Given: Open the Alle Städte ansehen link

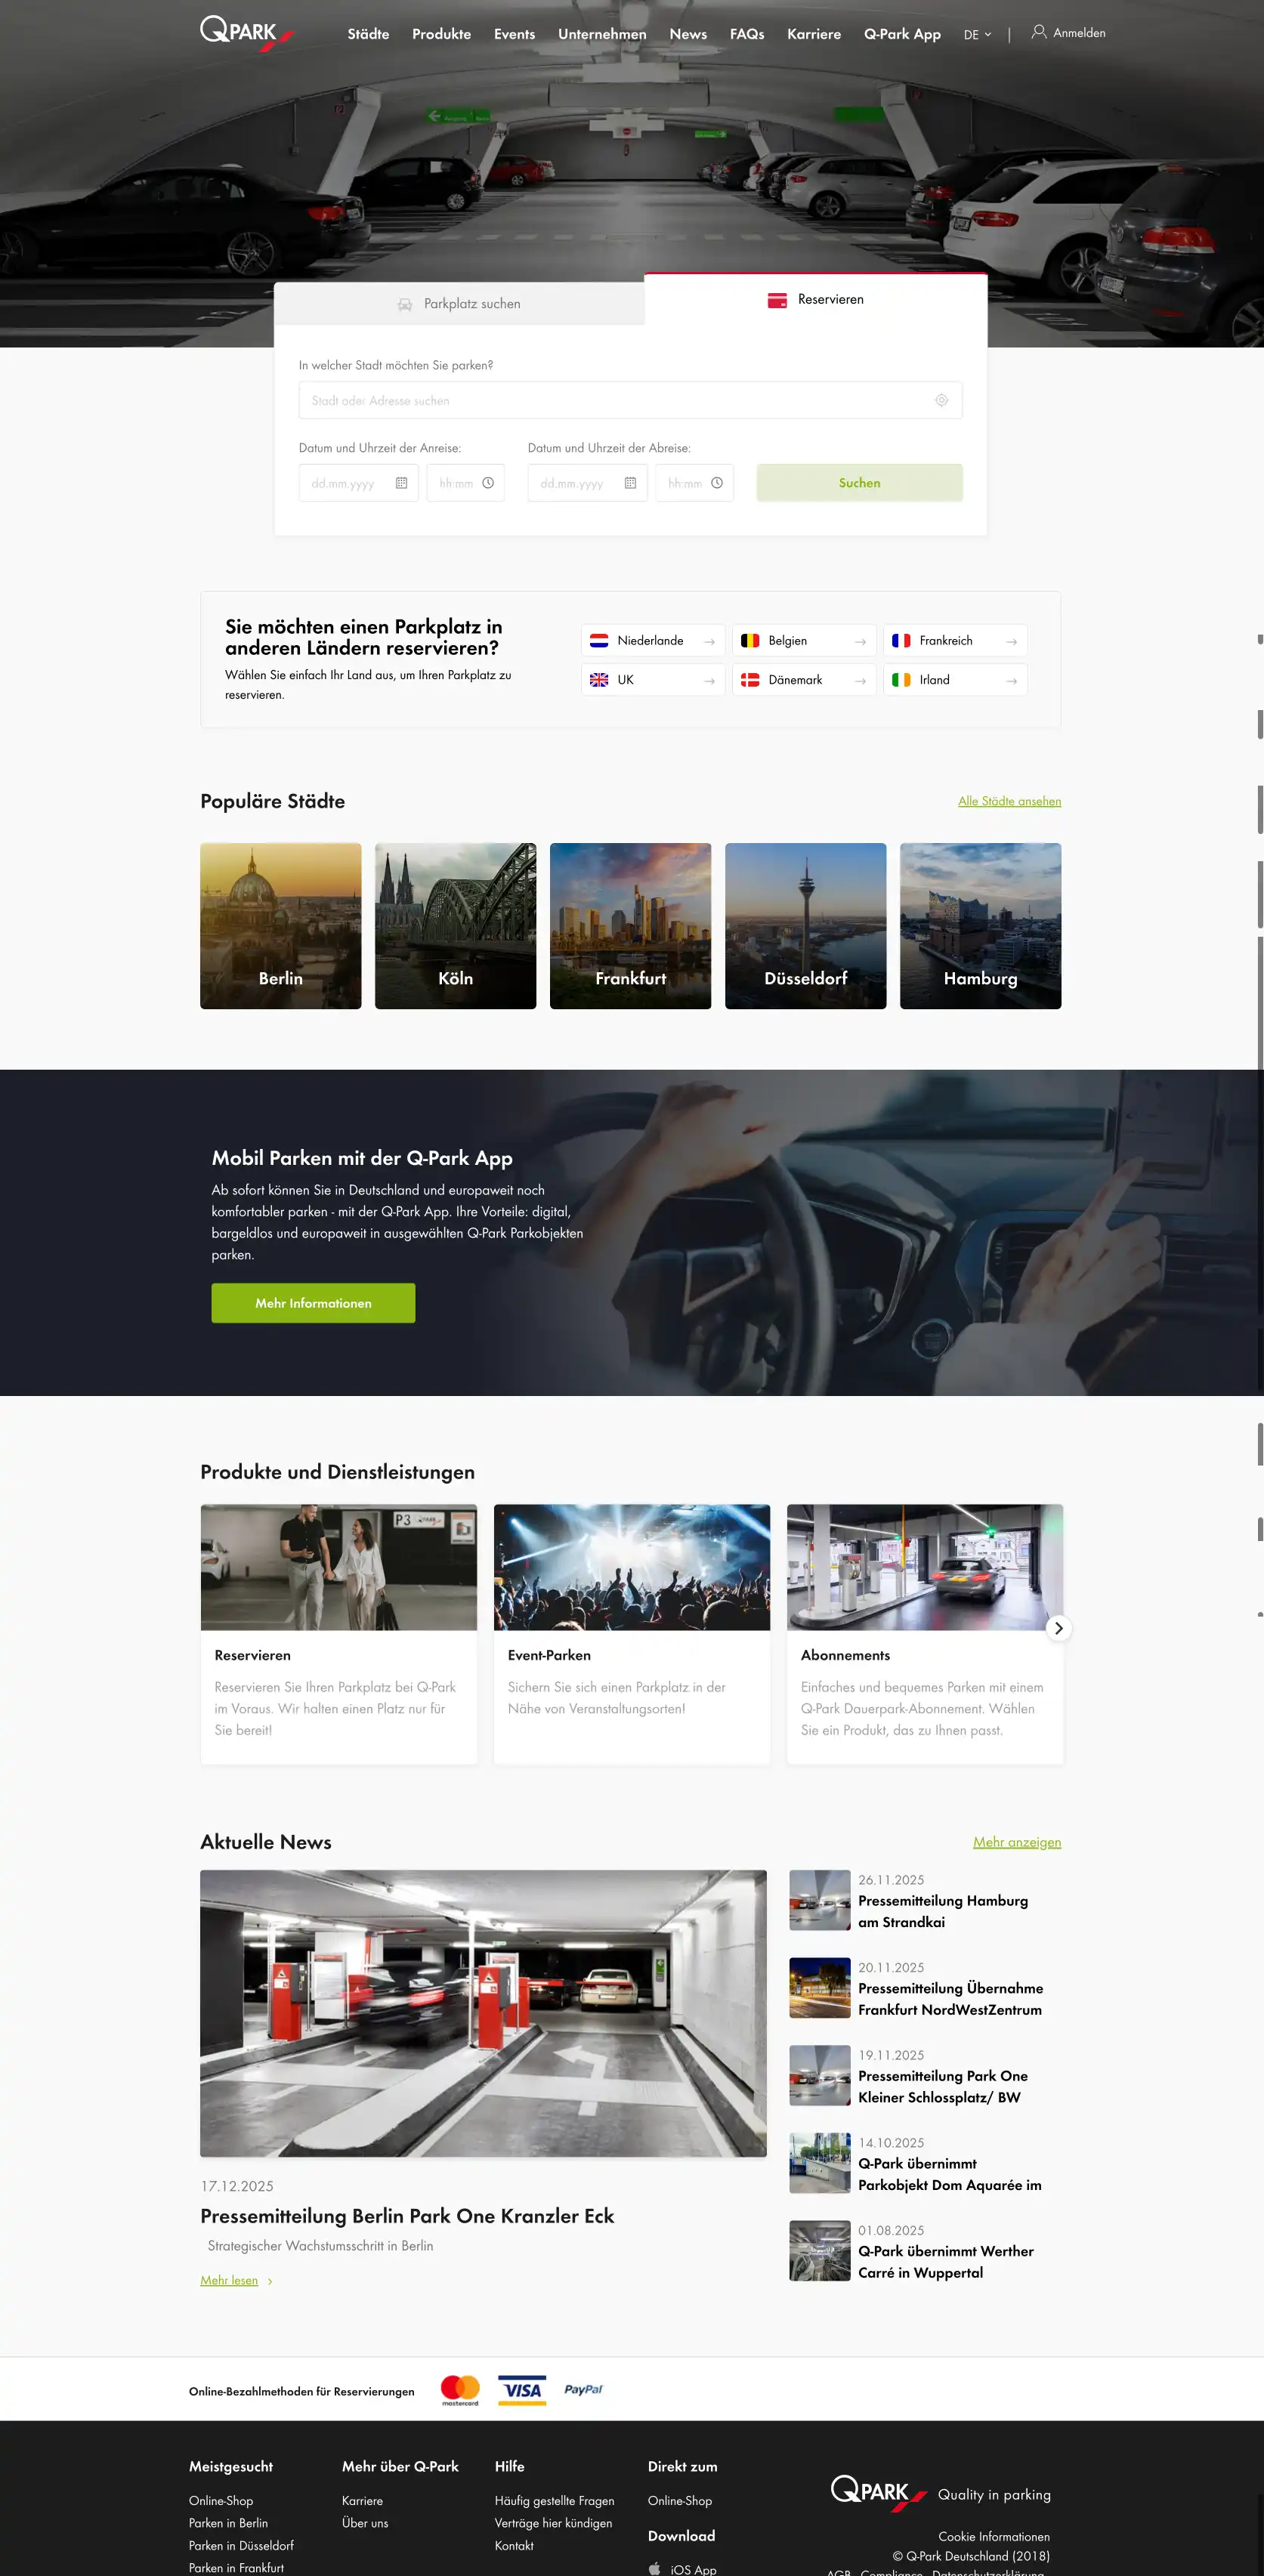Looking at the screenshot, I should click(1009, 801).
